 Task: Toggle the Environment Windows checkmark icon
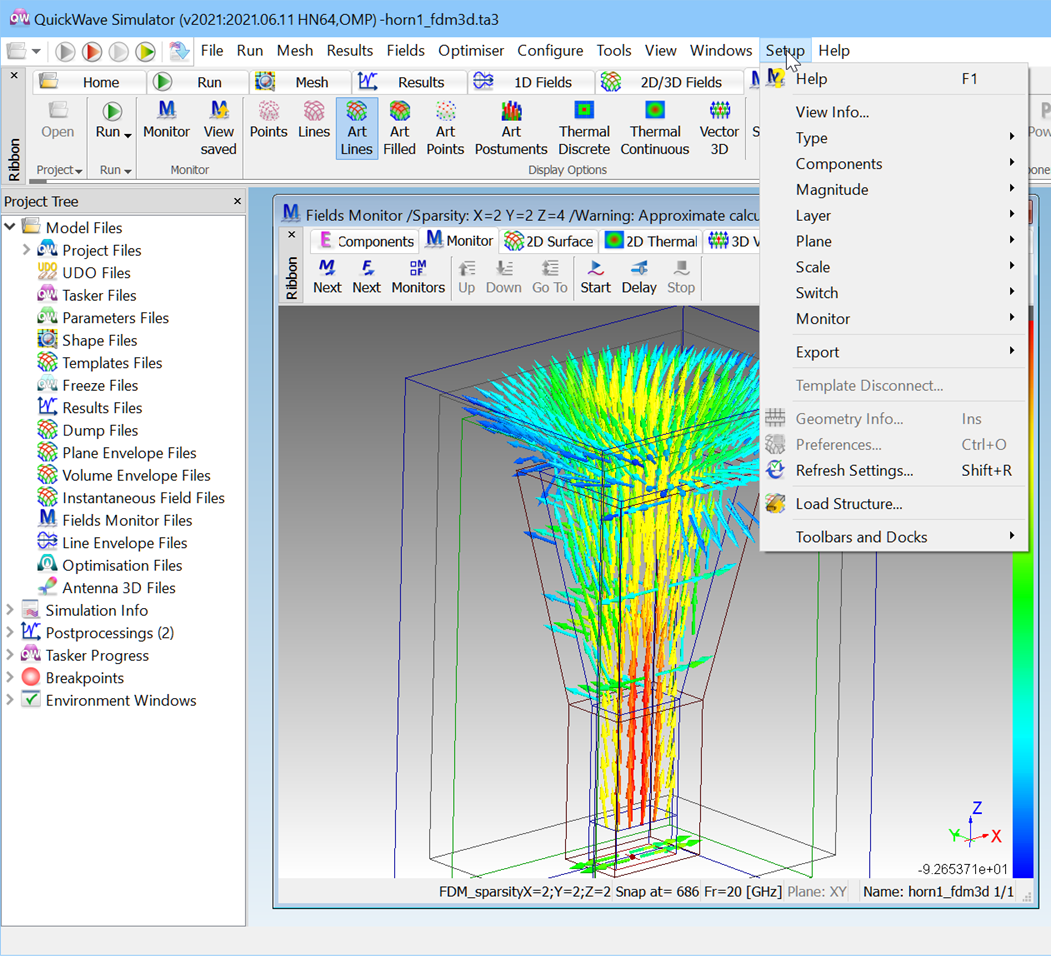(x=31, y=700)
